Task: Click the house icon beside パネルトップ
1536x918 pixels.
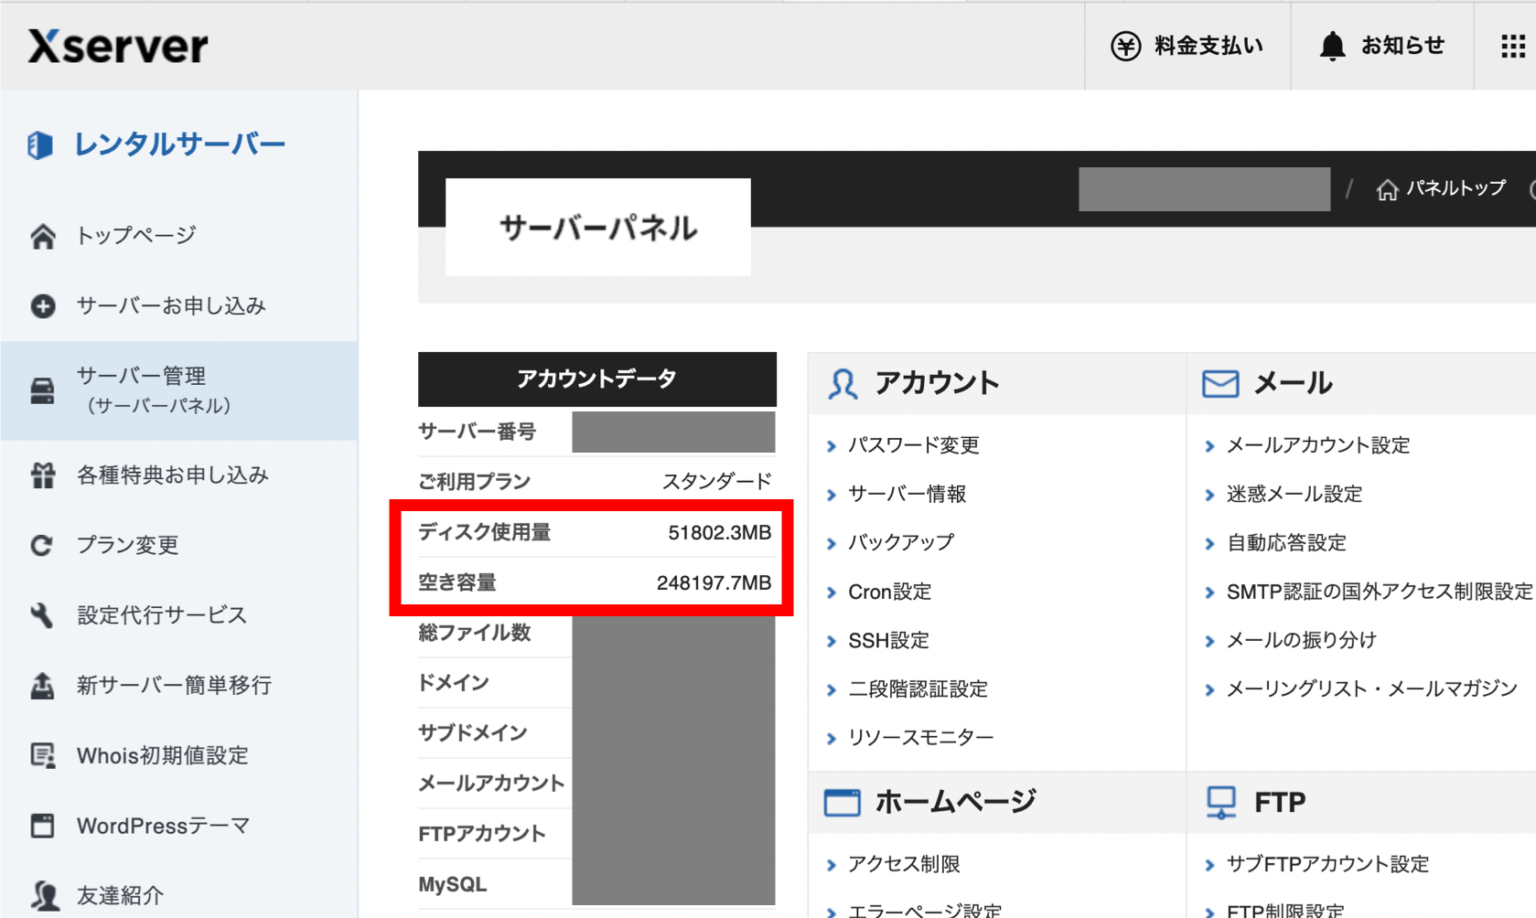Action: [x=1388, y=189]
